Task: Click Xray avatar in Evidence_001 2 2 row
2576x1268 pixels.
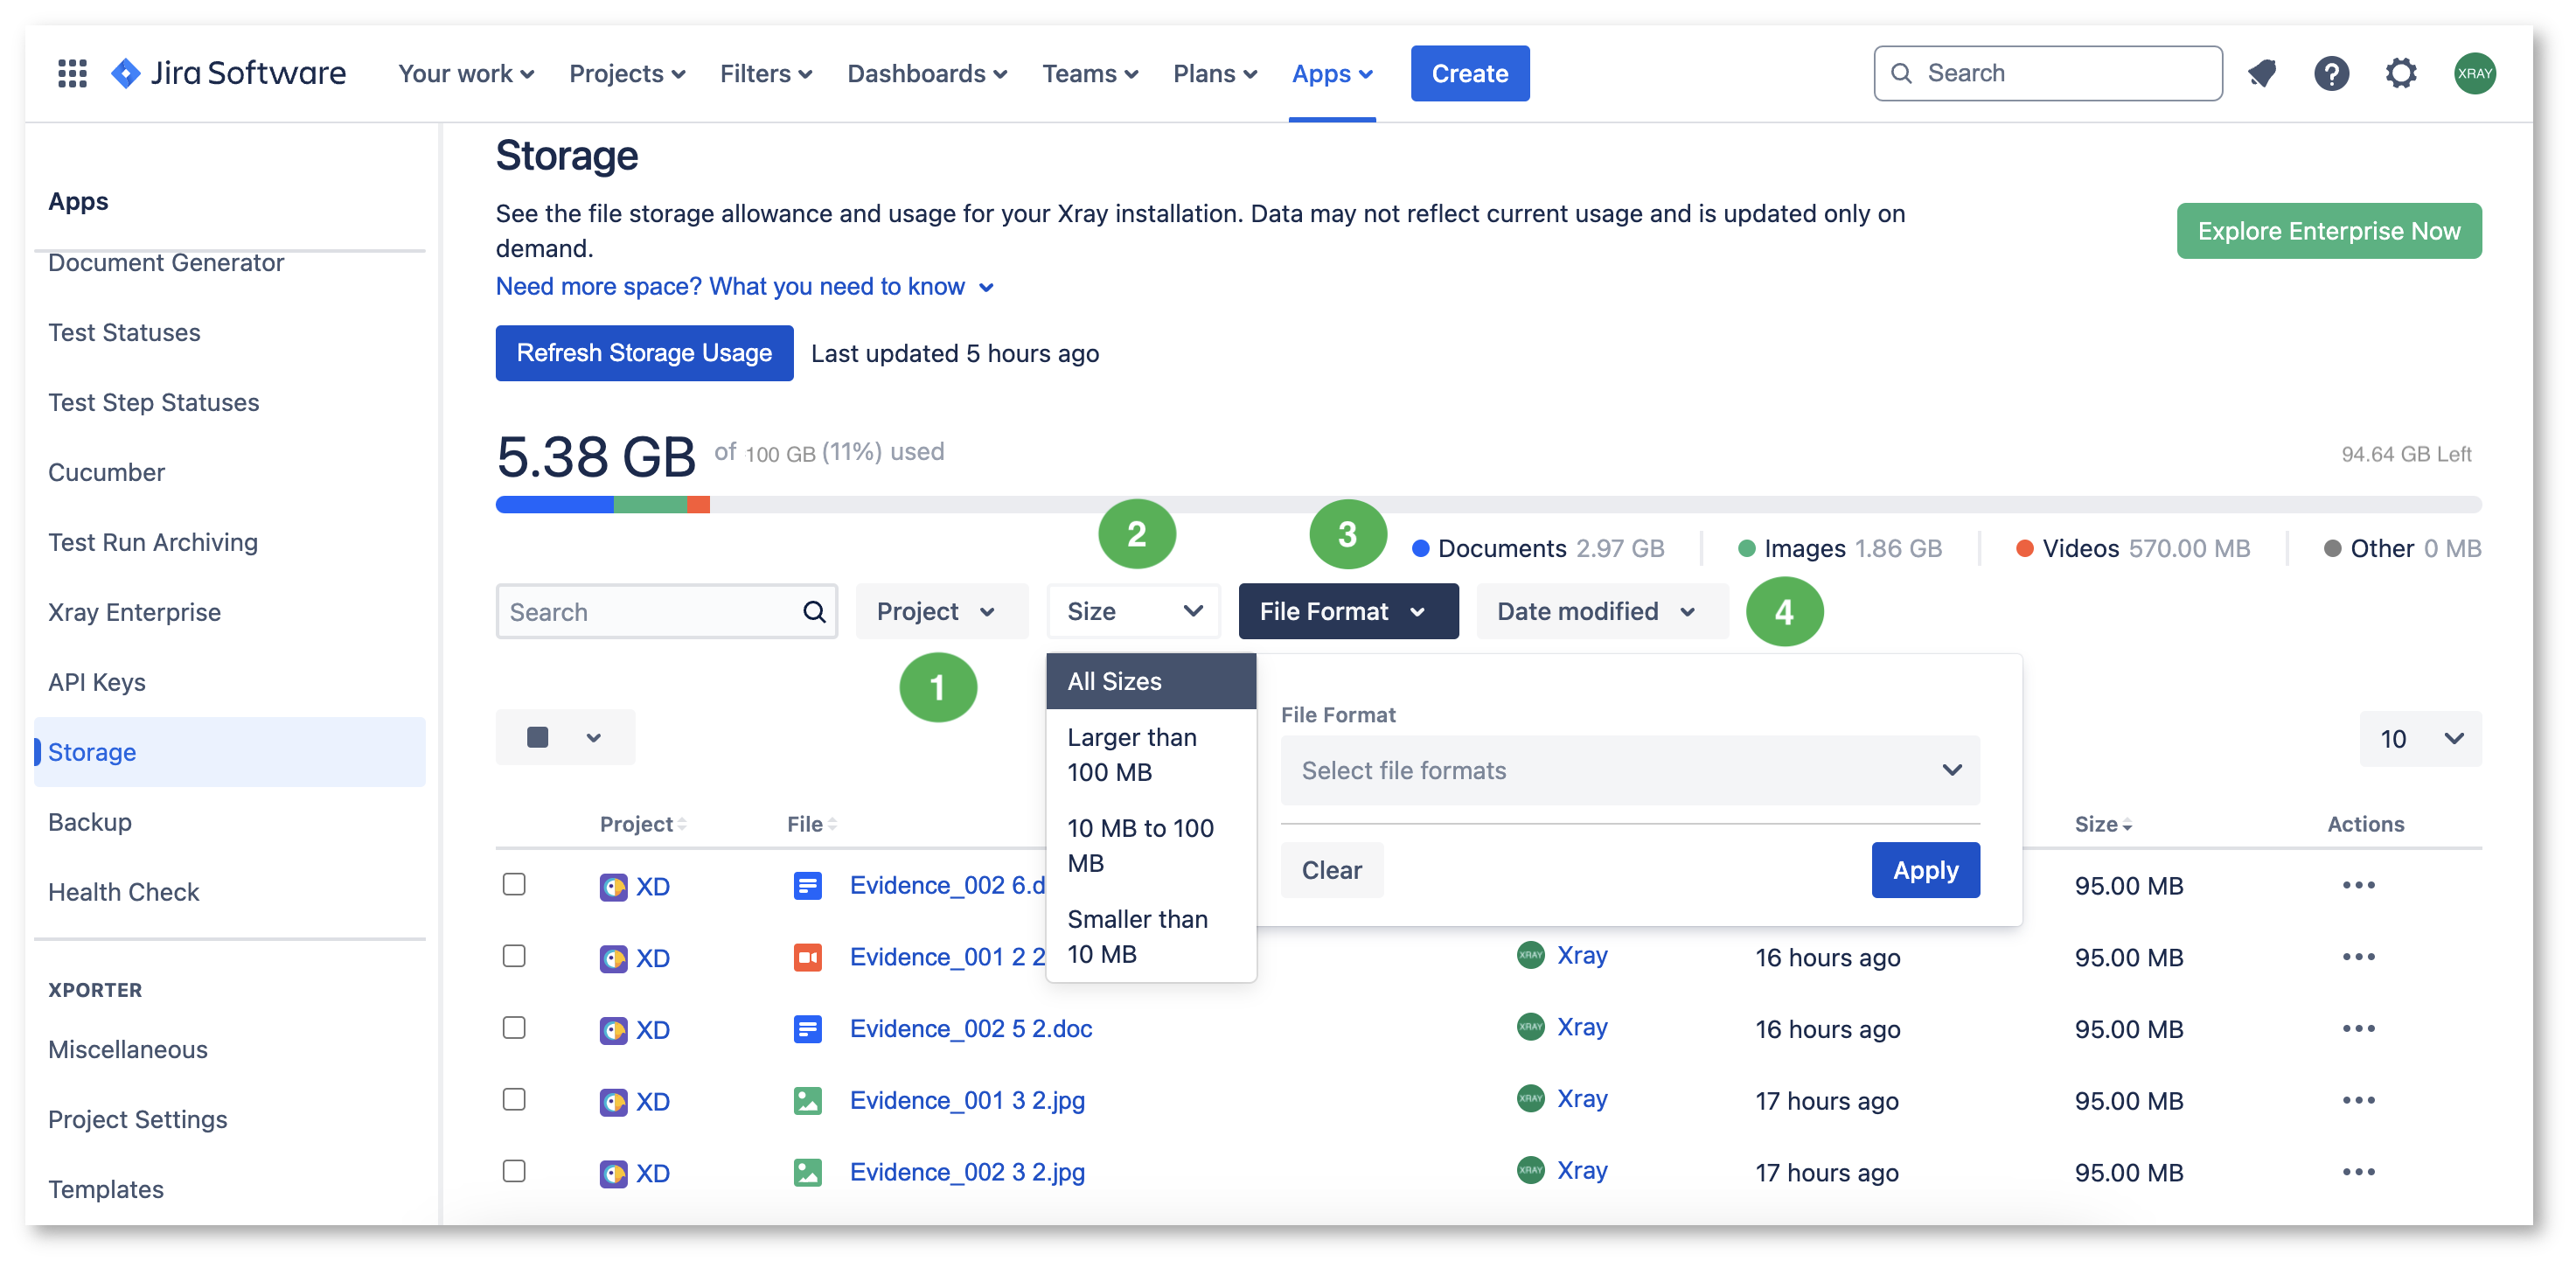Action: point(1530,955)
